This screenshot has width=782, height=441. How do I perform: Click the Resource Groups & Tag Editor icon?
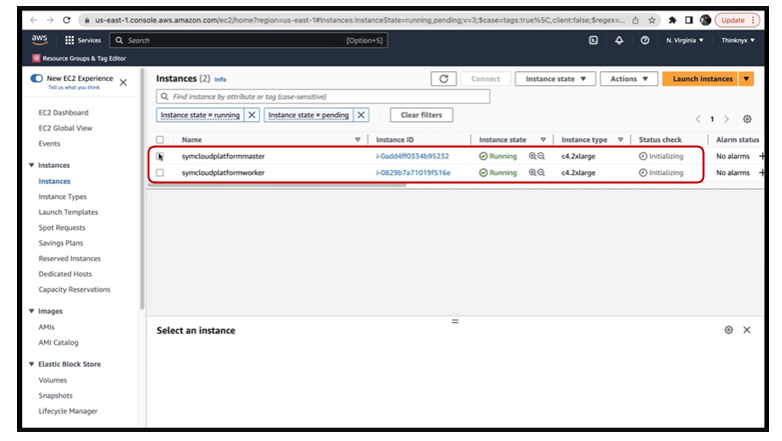36,58
